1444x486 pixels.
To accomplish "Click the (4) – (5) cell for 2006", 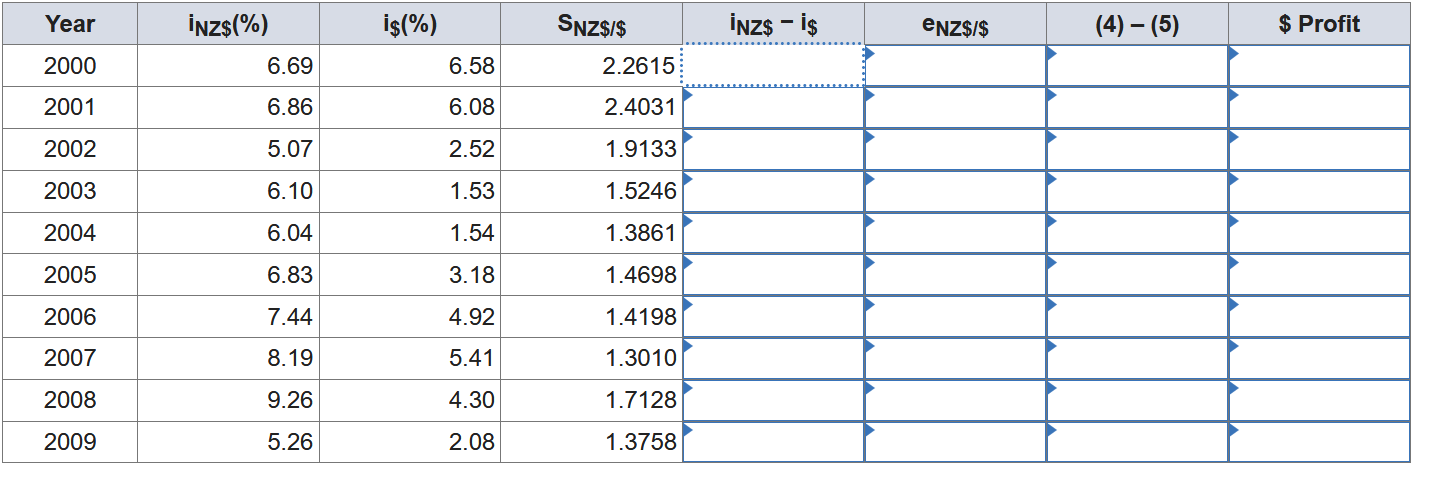I will pyautogui.click(x=1137, y=317).
